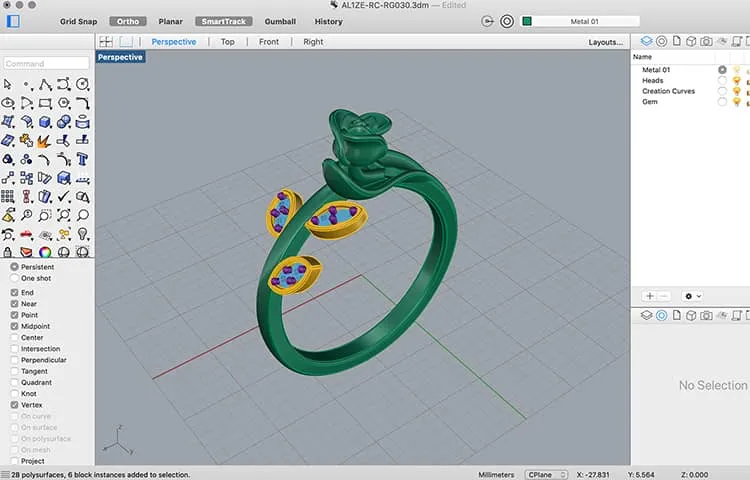Click in the Command input field

coord(46,64)
